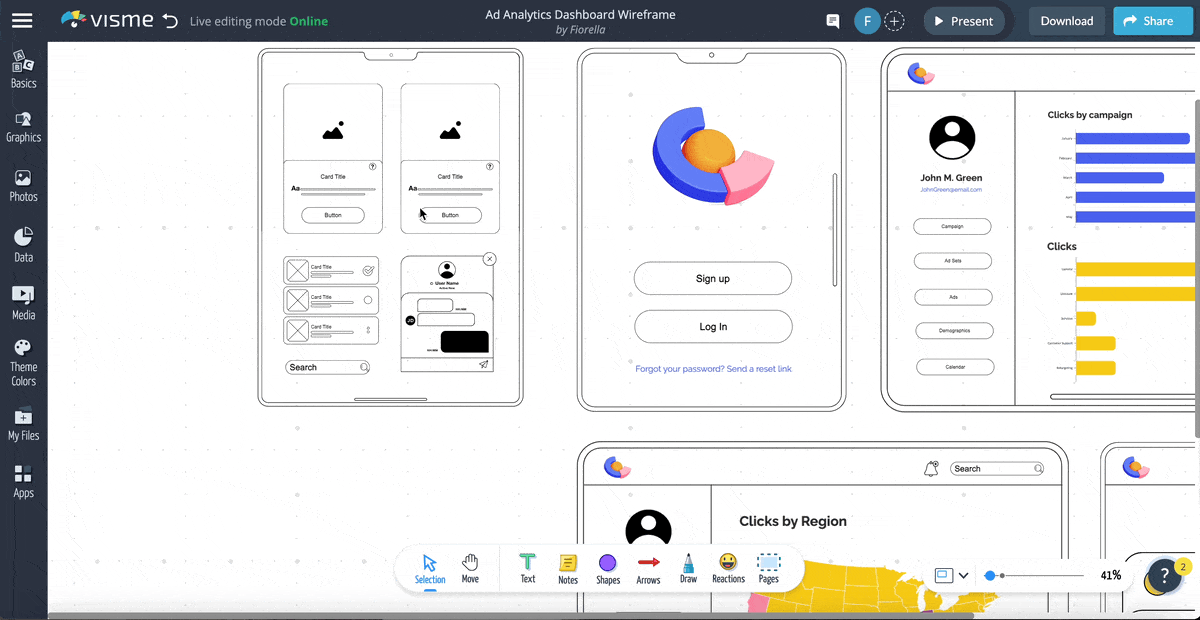Select the Text tool in bottom toolbar
The height and width of the screenshot is (620, 1200).
[x=527, y=567]
